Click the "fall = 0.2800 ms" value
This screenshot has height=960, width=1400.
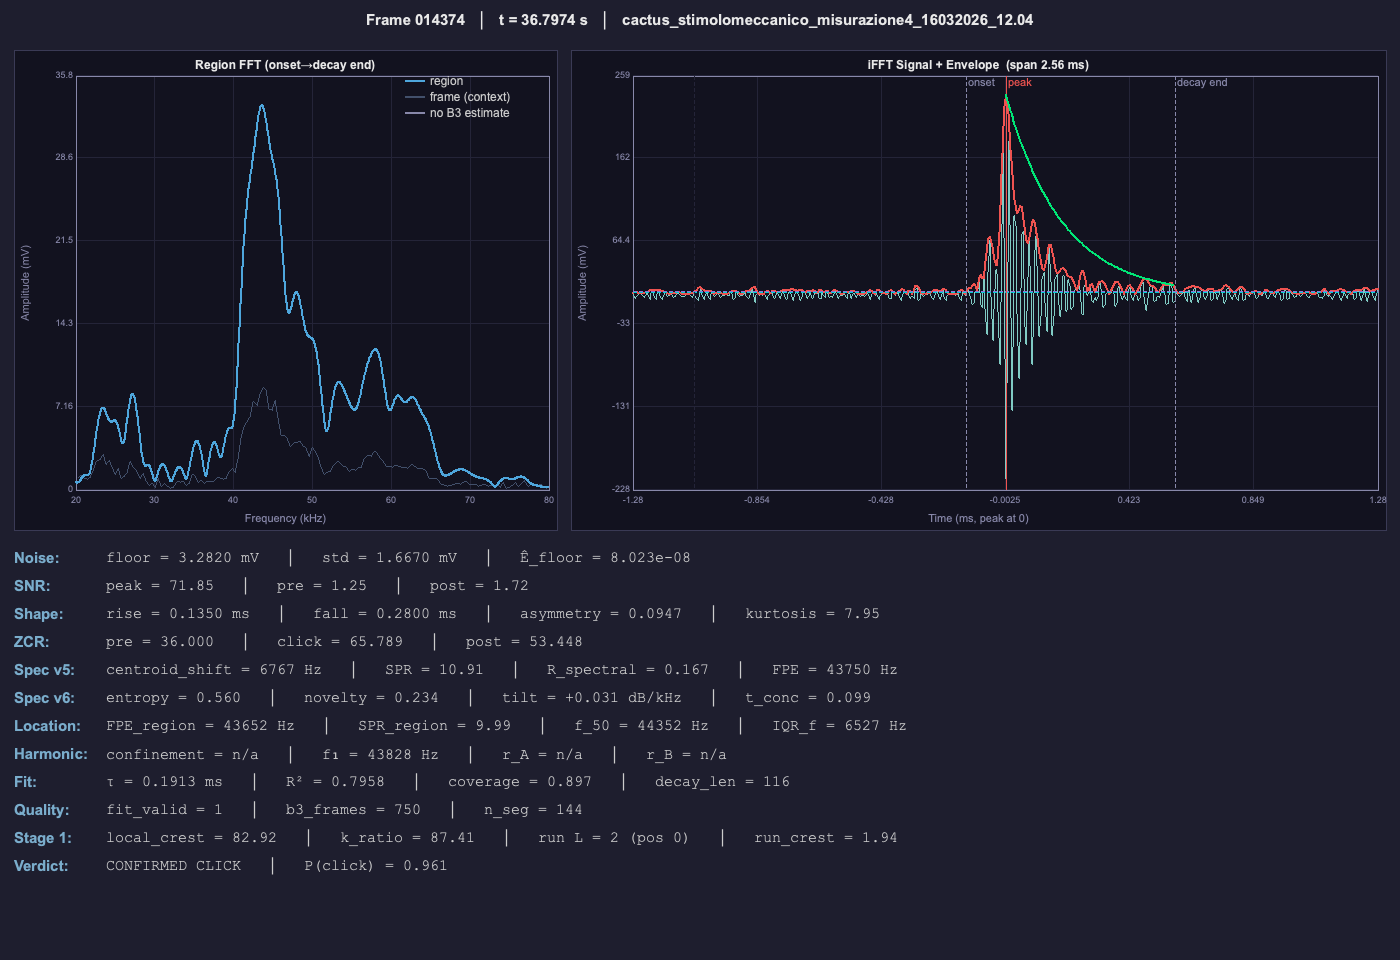pos(385,614)
